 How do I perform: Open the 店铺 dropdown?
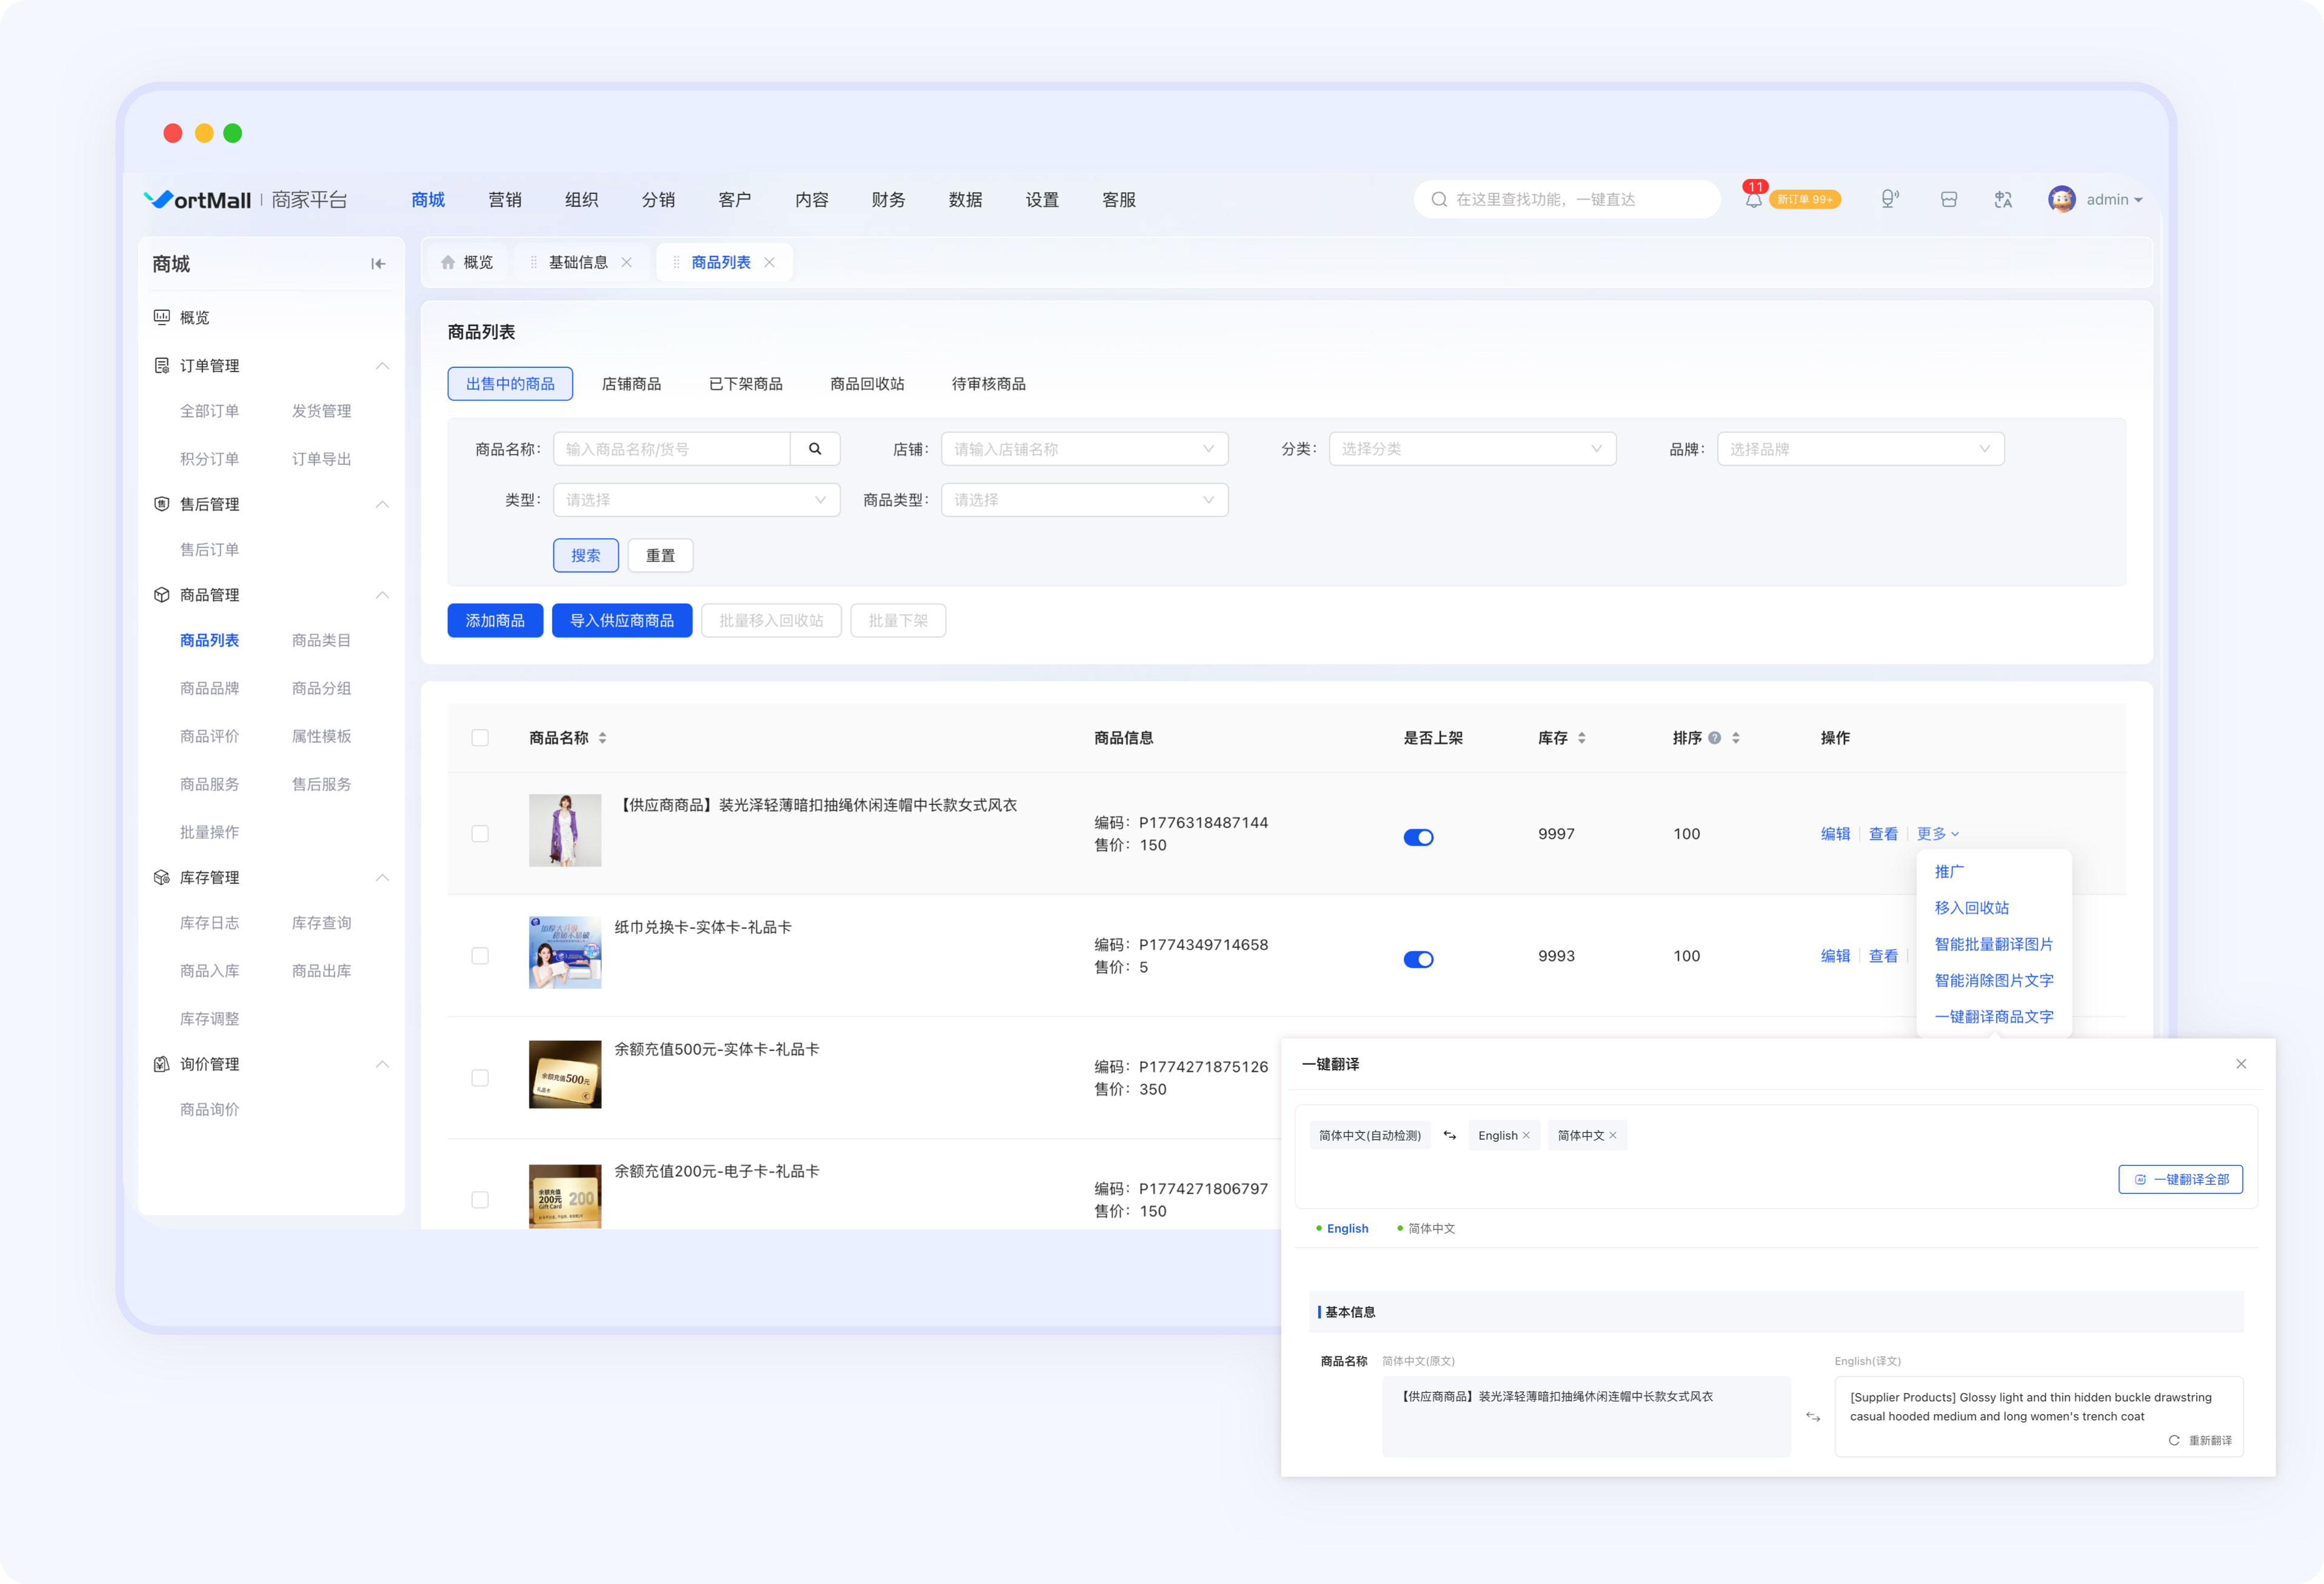[x=1084, y=449]
